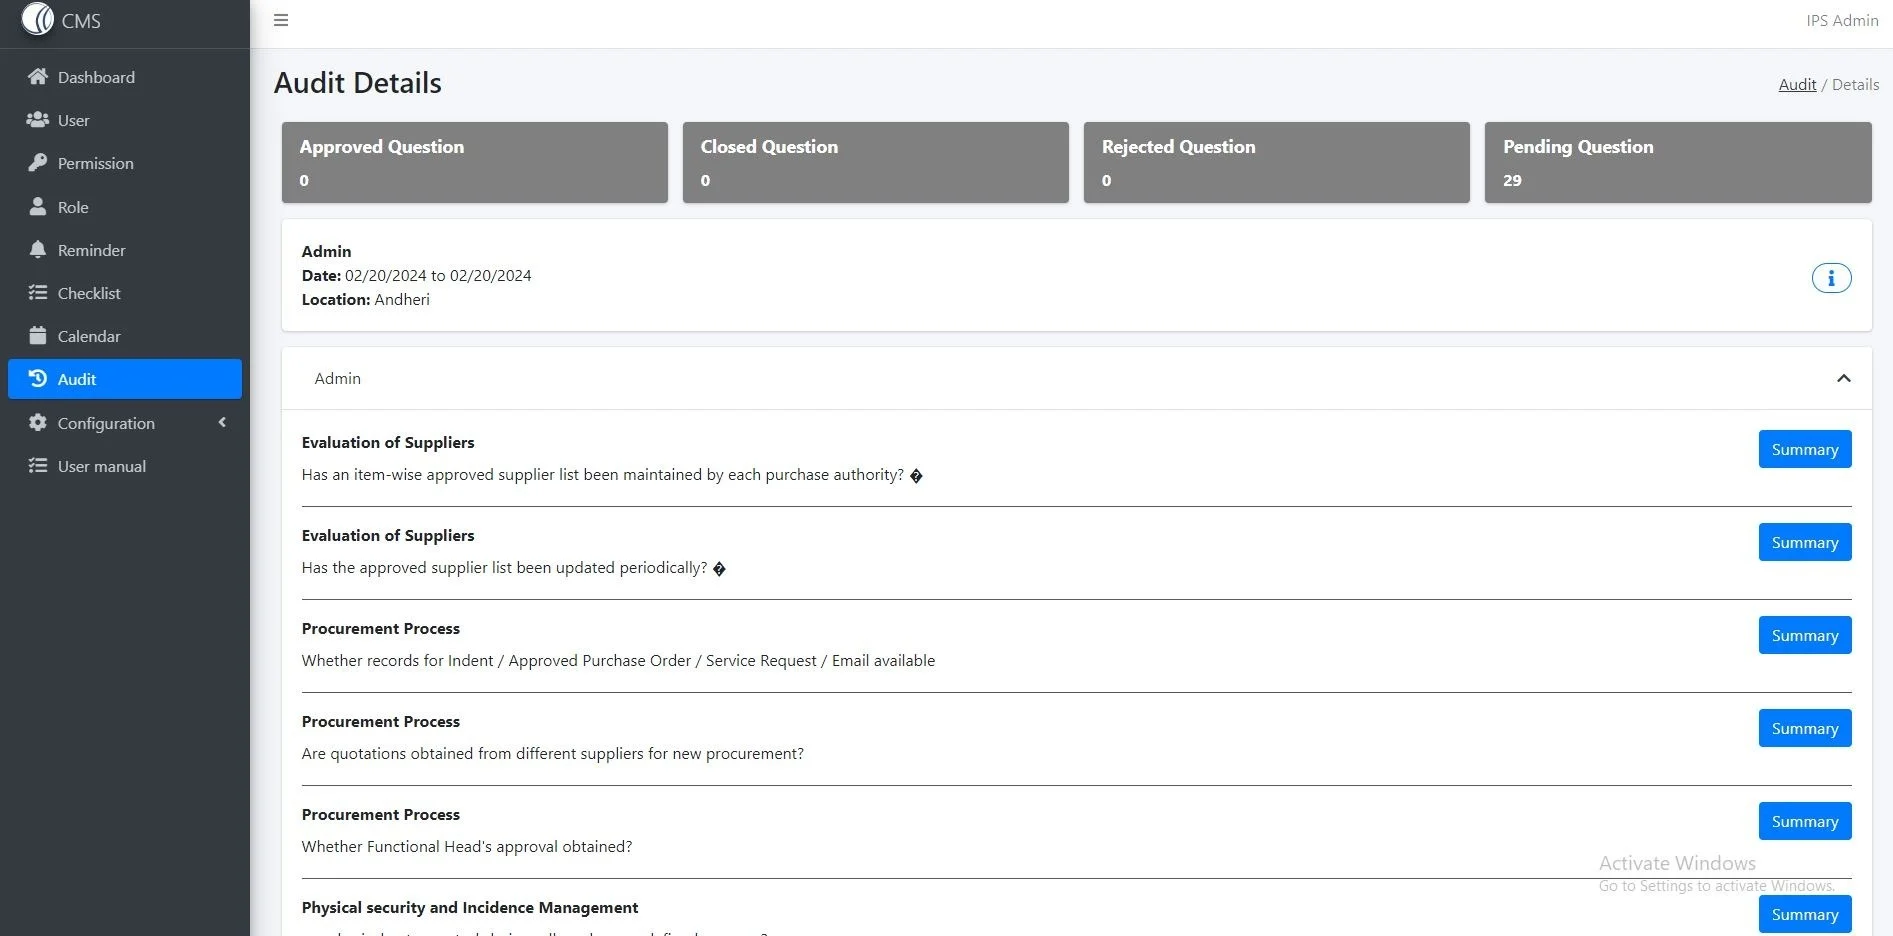The width and height of the screenshot is (1893, 936).
Task: Follow the Audit breadcrumb link
Action: 1797,85
